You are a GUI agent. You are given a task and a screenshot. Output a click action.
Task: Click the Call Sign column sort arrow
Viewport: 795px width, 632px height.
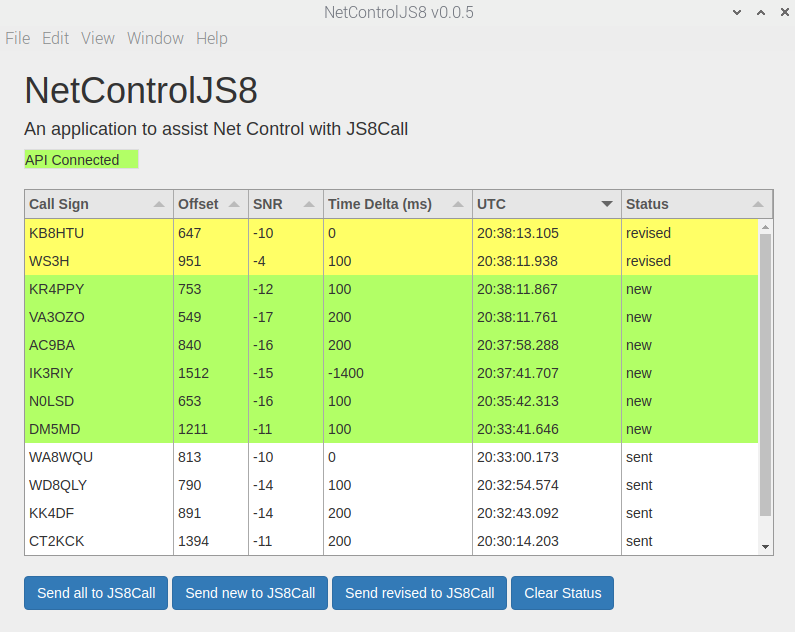tap(159, 204)
